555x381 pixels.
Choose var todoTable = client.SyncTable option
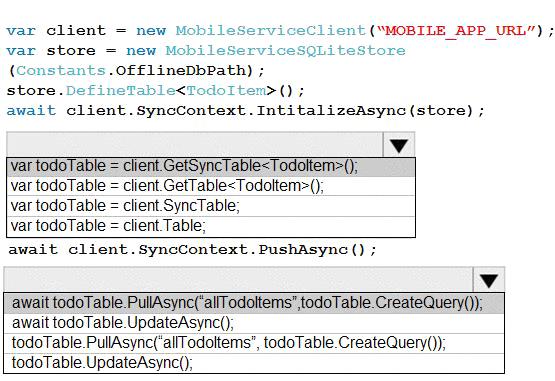tap(211, 206)
